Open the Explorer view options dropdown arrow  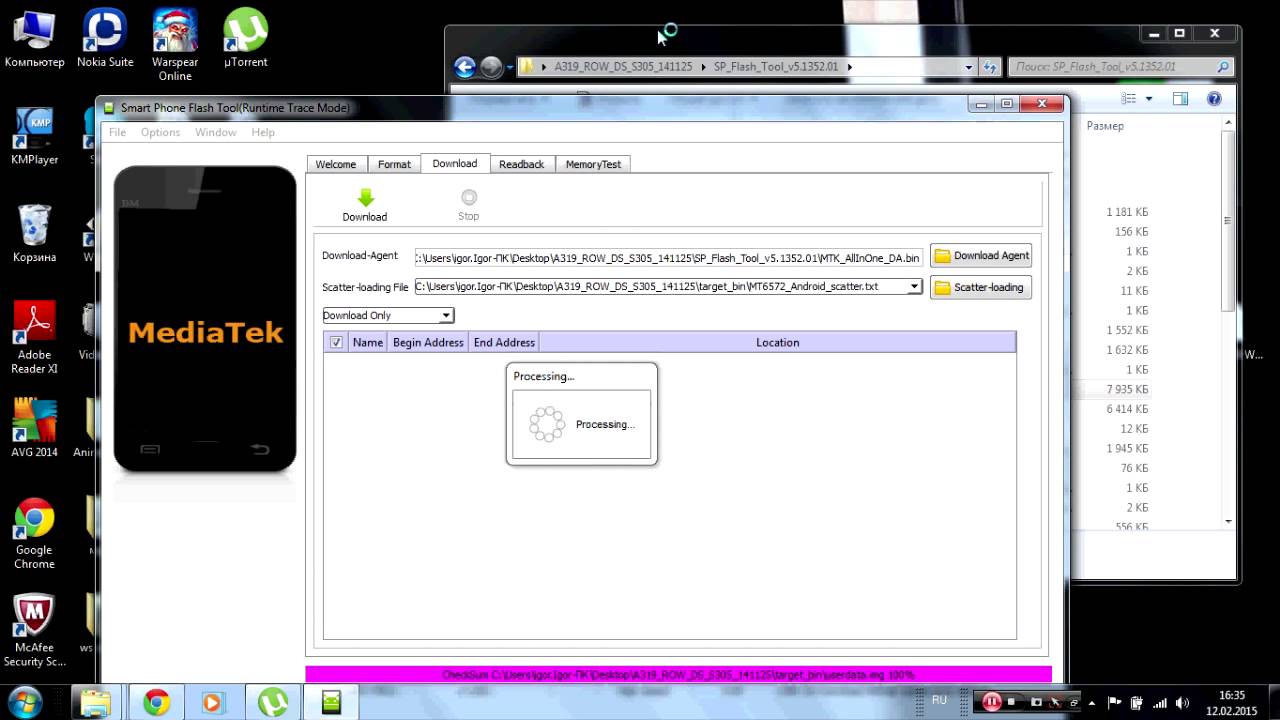[x=1149, y=98]
